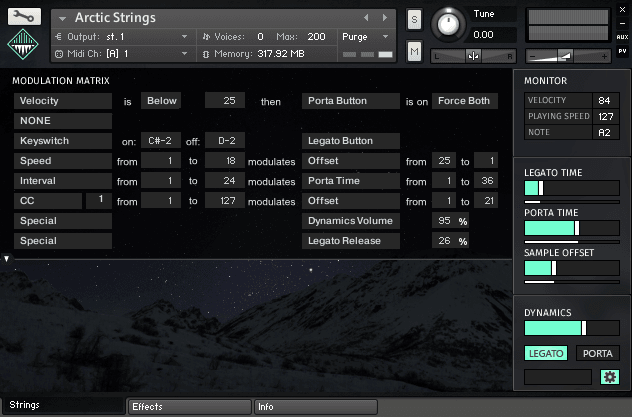Open the Legato Release target selector

click(351, 241)
